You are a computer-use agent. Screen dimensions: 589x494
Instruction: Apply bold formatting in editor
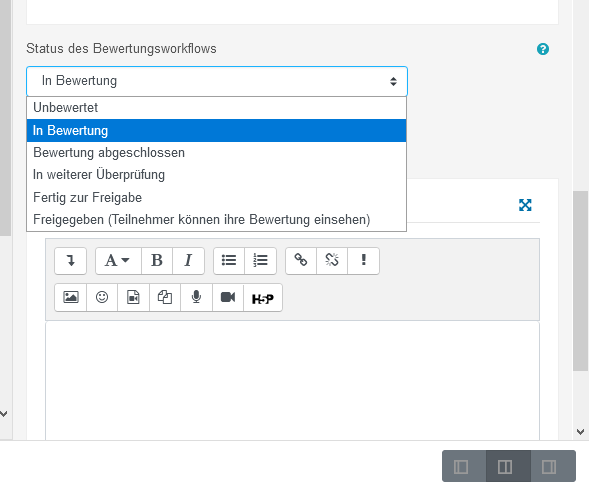157,260
